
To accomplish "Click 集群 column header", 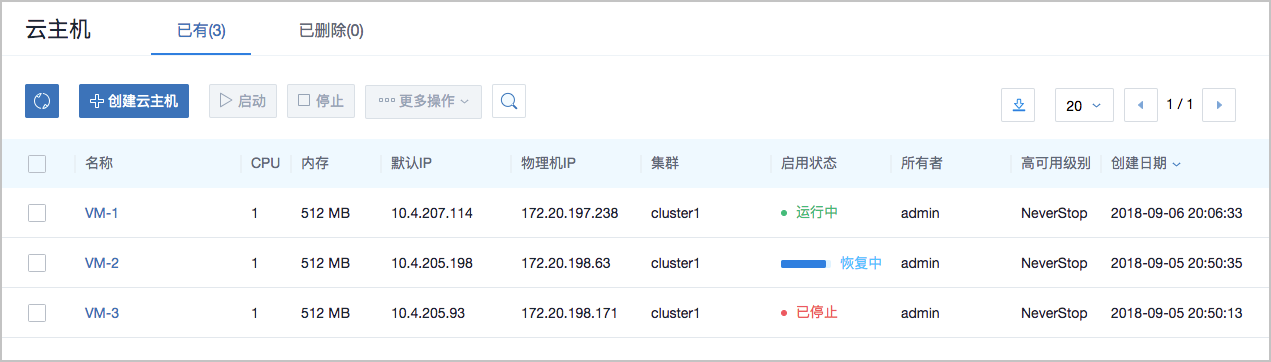I will tap(665, 163).
